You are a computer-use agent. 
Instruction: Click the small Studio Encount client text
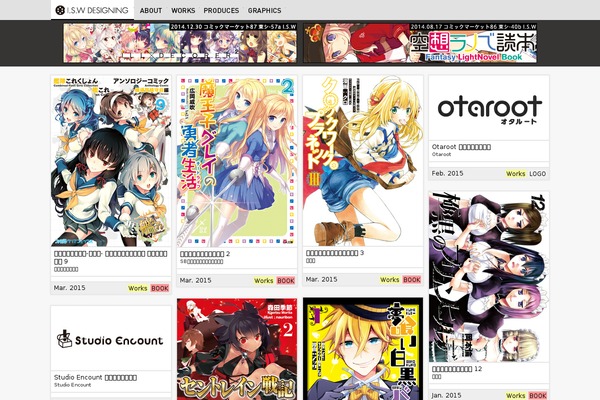point(72,385)
